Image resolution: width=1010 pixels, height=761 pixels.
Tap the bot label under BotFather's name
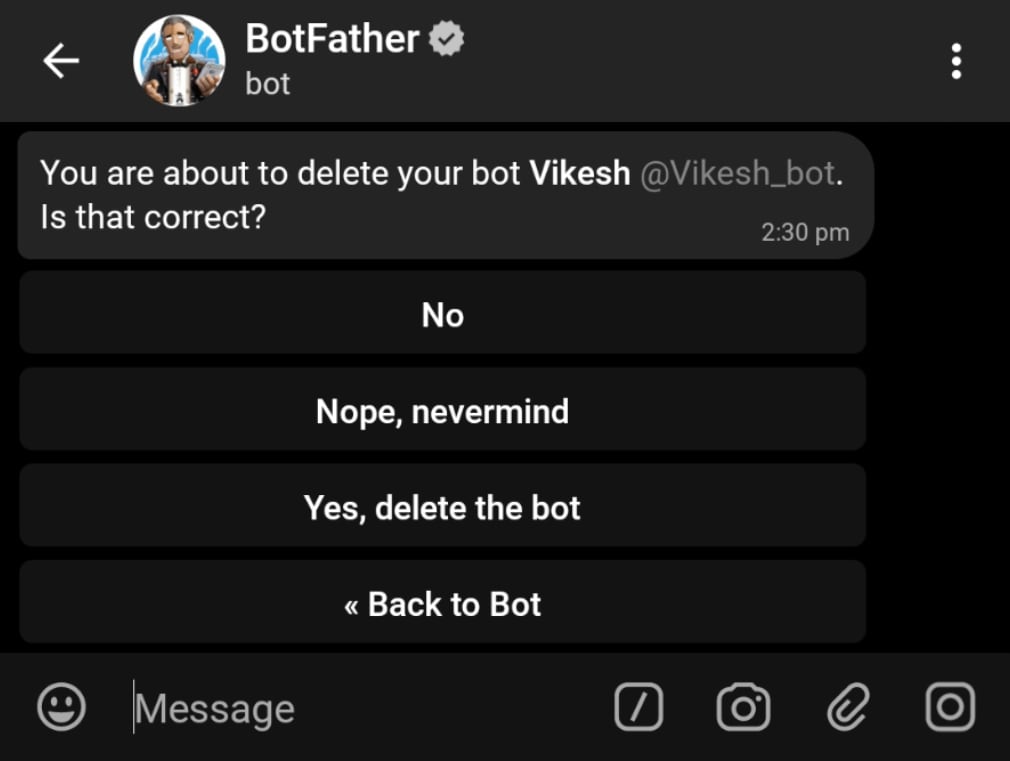tap(267, 86)
